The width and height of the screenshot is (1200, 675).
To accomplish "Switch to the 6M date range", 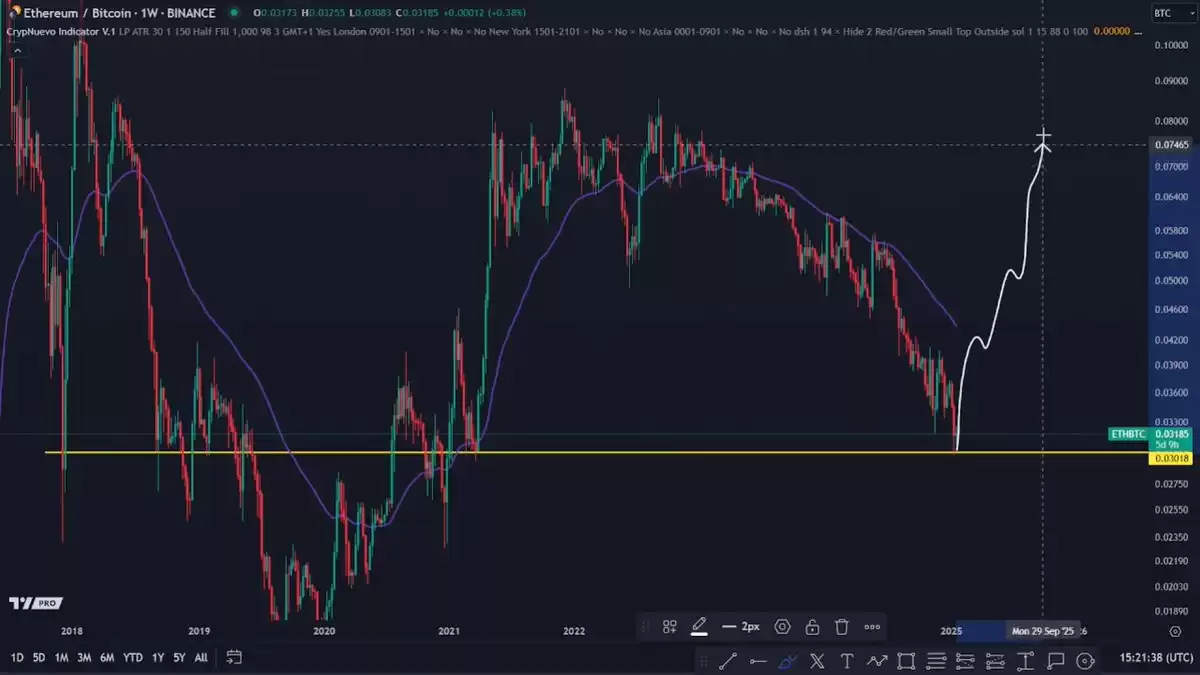I will (107, 658).
